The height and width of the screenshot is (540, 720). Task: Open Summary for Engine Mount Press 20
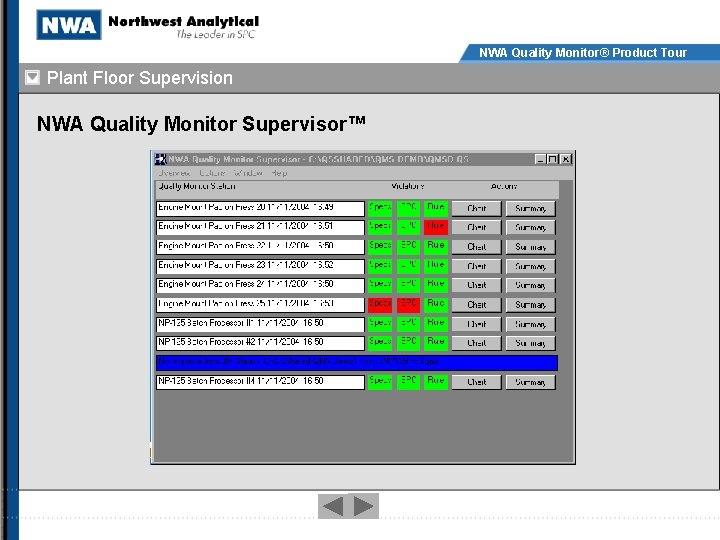[x=530, y=208]
